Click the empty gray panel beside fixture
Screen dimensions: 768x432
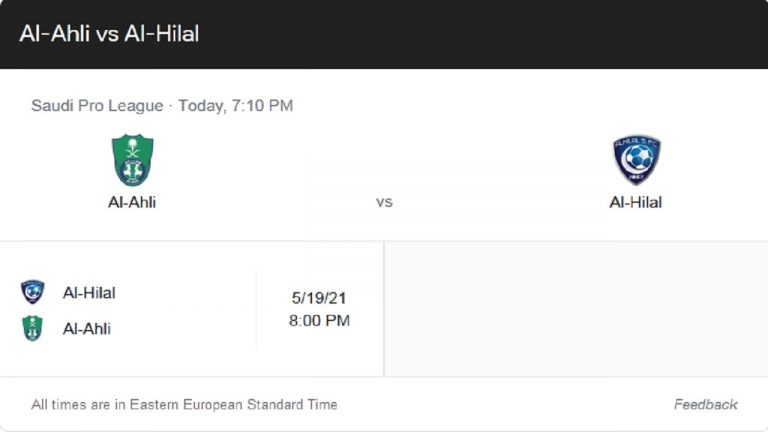tap(576, 309)
